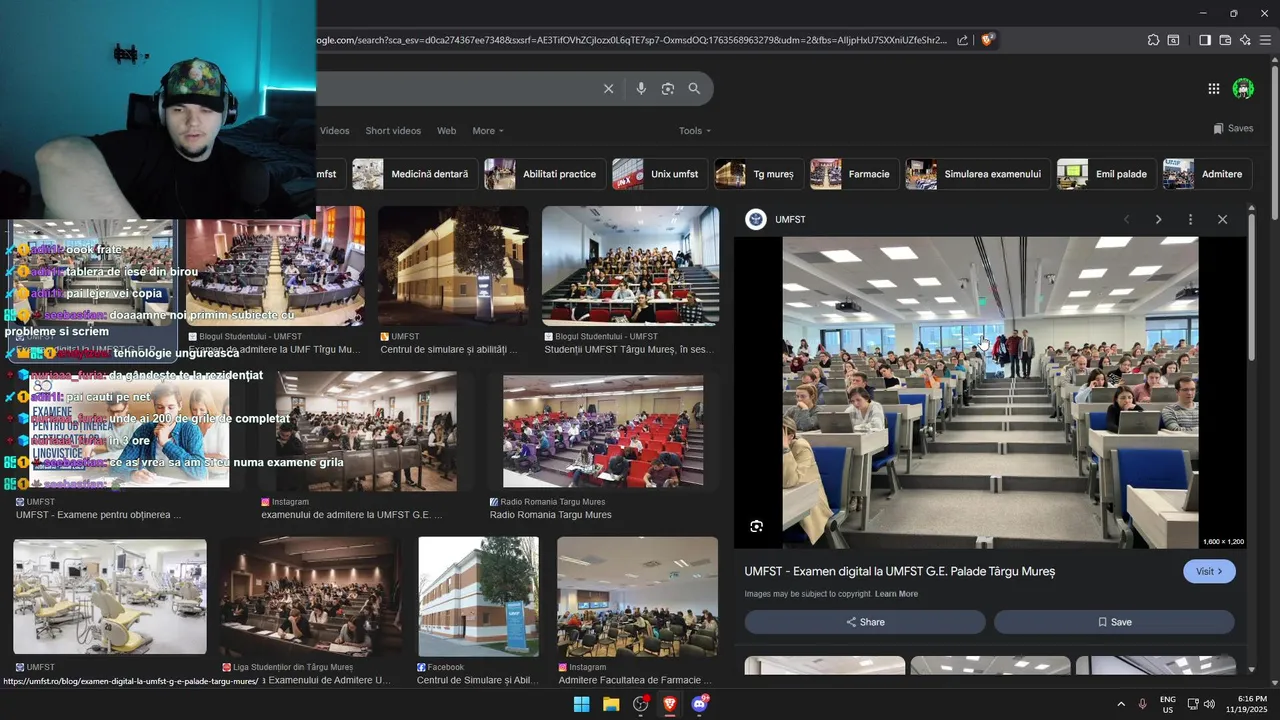The width and height of the screenshot is (1280, 720).
Task: Close the UMFST image preview panel
Action: tap(1222, 219)
